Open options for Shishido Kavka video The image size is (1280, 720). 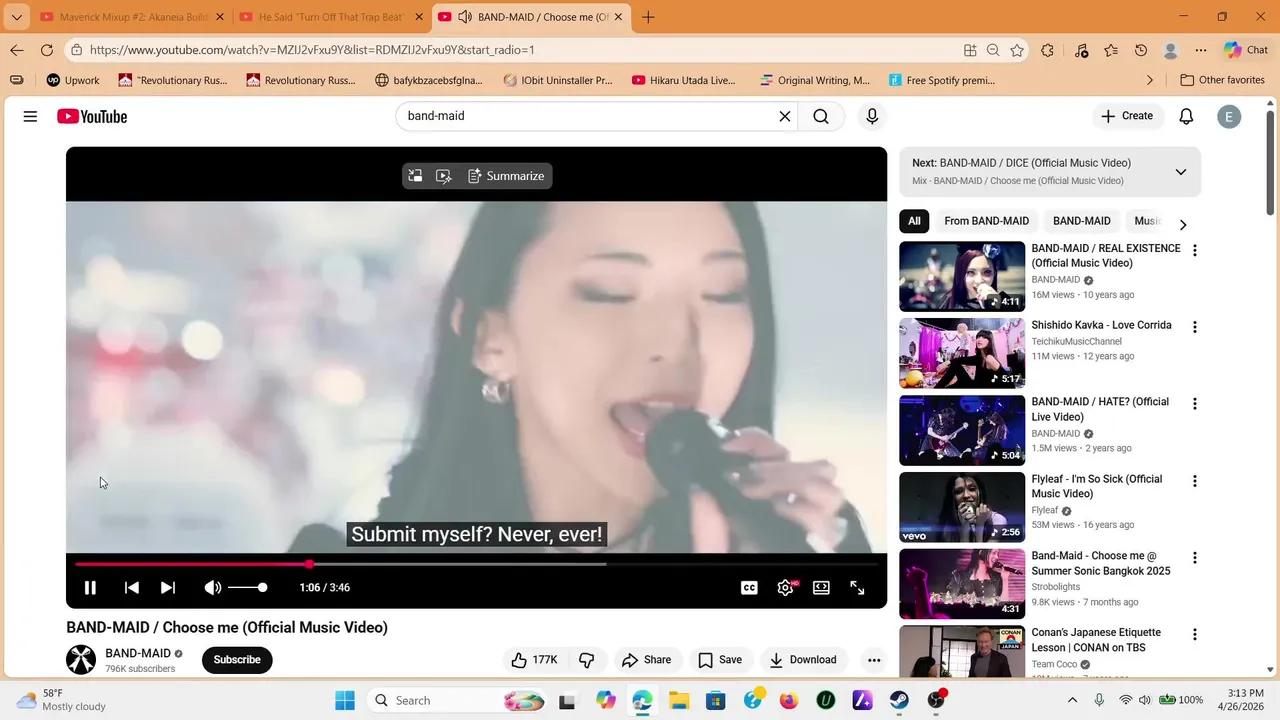[1194, 327]
